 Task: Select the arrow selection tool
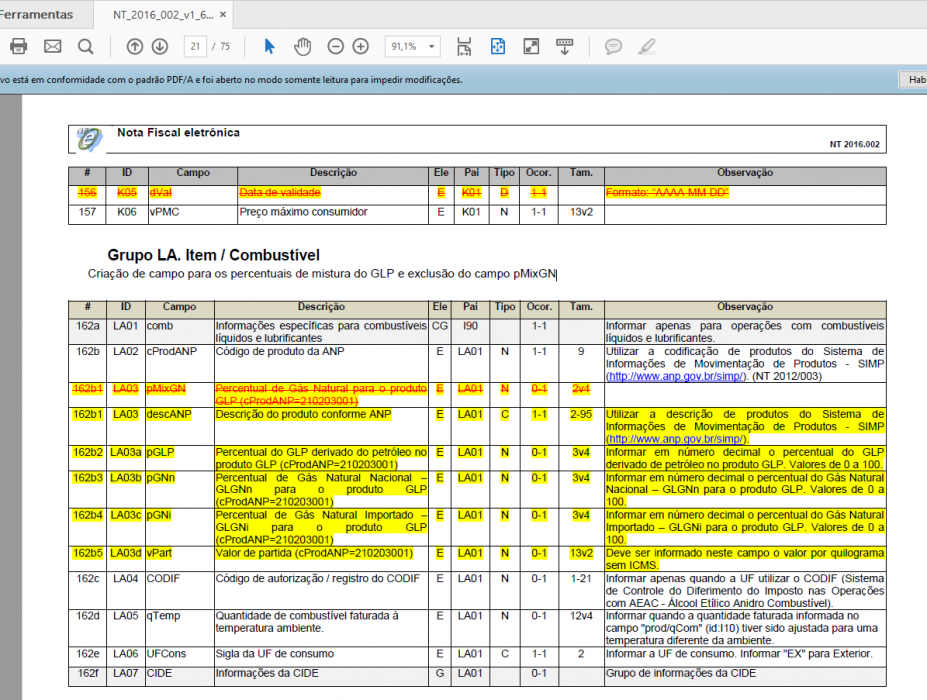(x=269, y=46)
